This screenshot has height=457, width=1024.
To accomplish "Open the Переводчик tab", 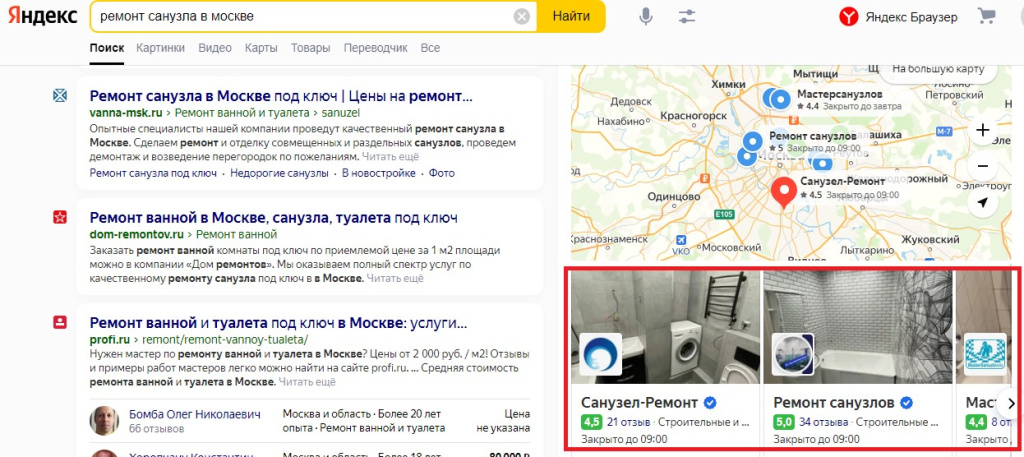I will 376,48.
